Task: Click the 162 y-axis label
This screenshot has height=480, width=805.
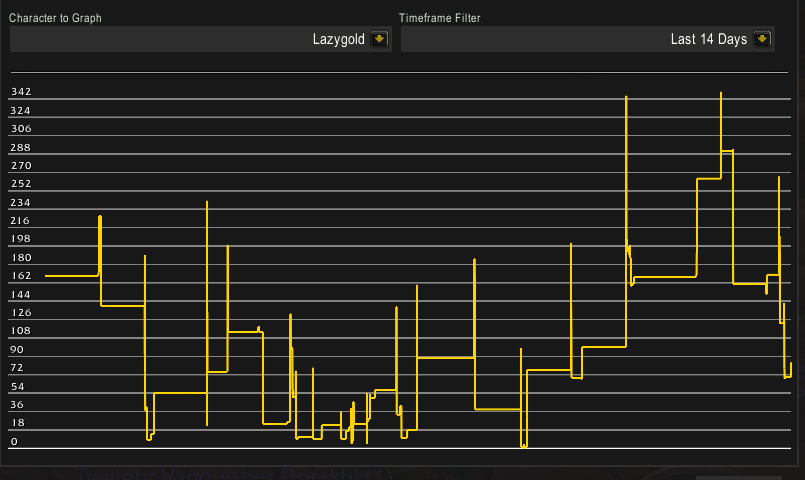Action: (21, 276)
